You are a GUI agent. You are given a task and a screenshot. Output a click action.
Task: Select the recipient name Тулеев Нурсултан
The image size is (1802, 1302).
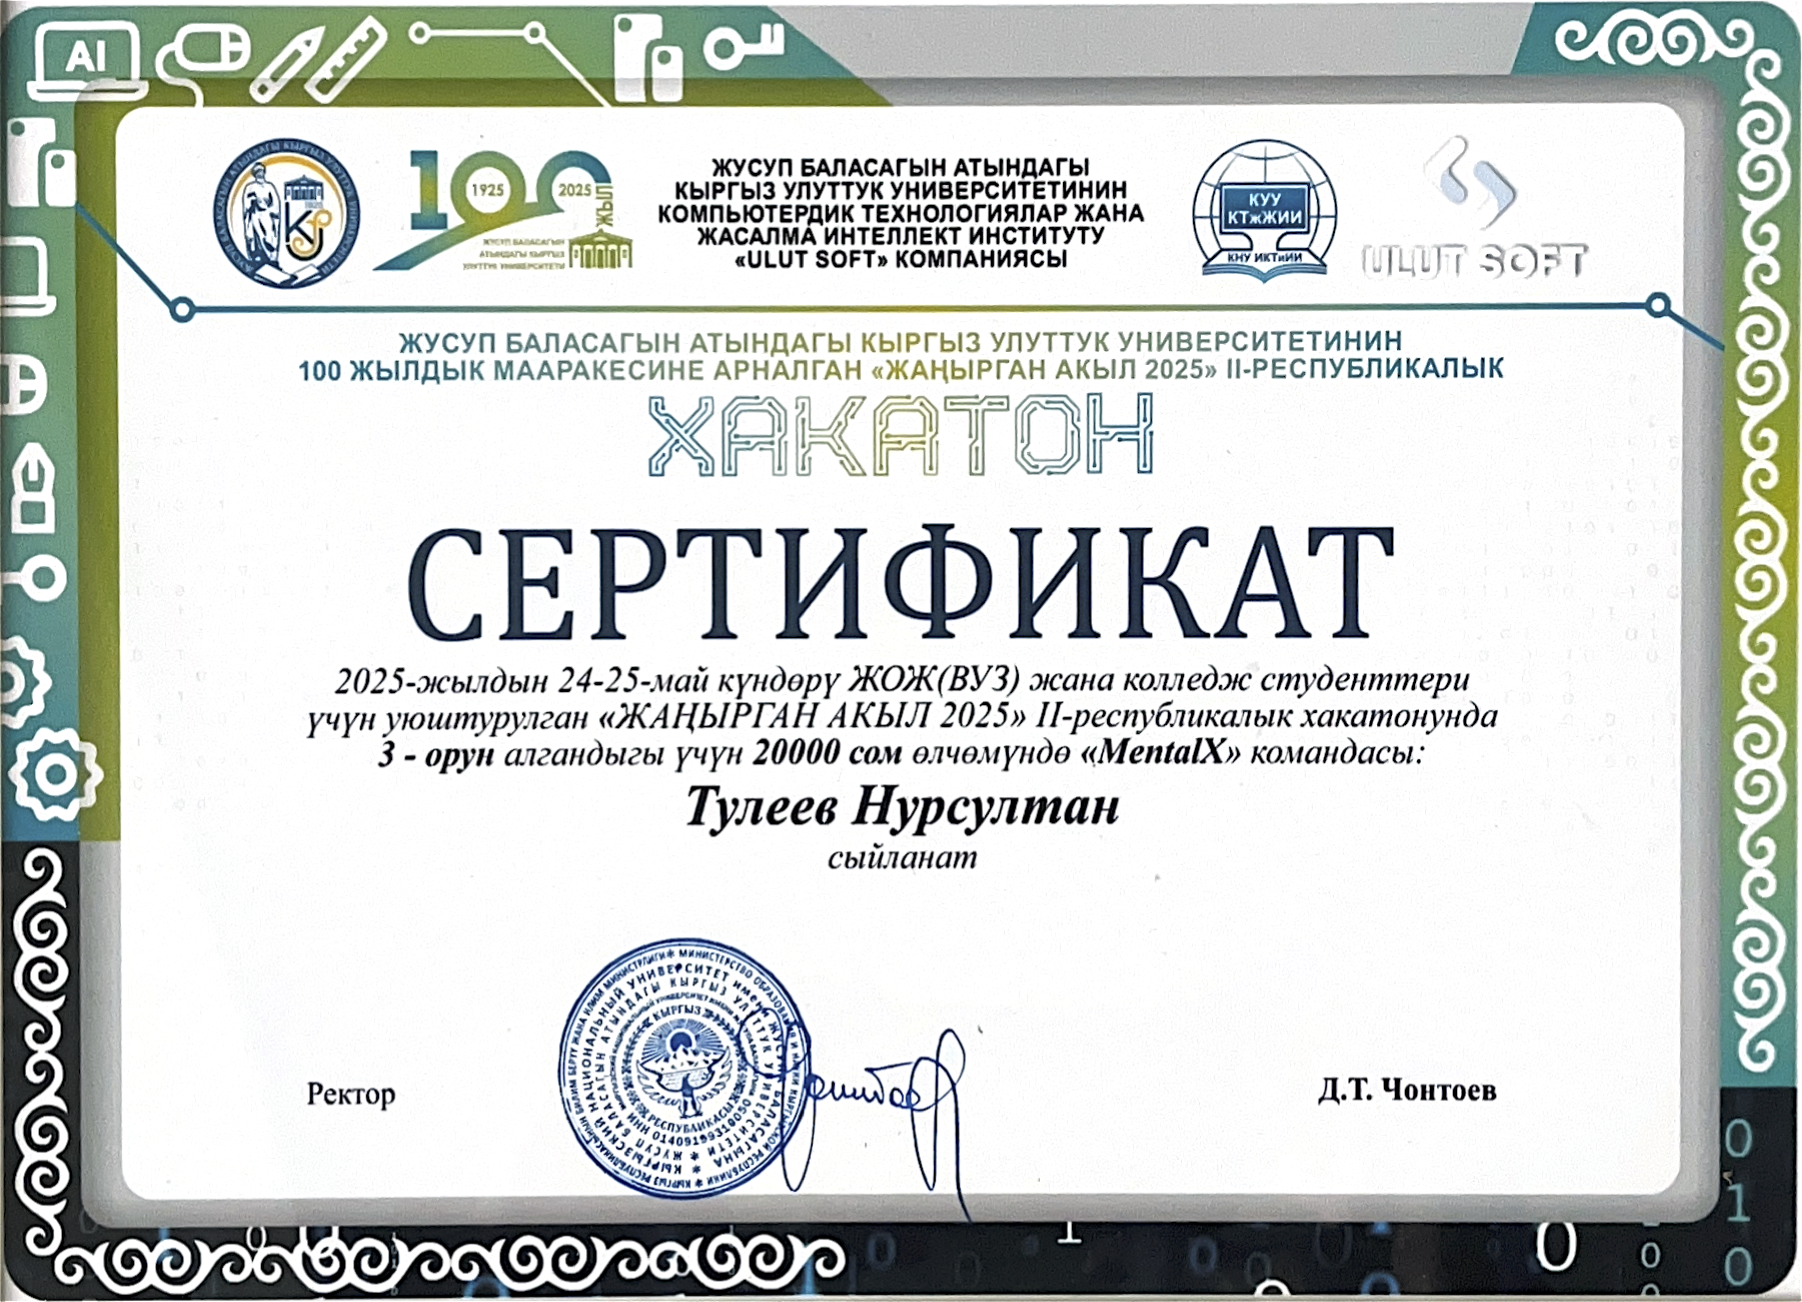[x=902, y=806]
